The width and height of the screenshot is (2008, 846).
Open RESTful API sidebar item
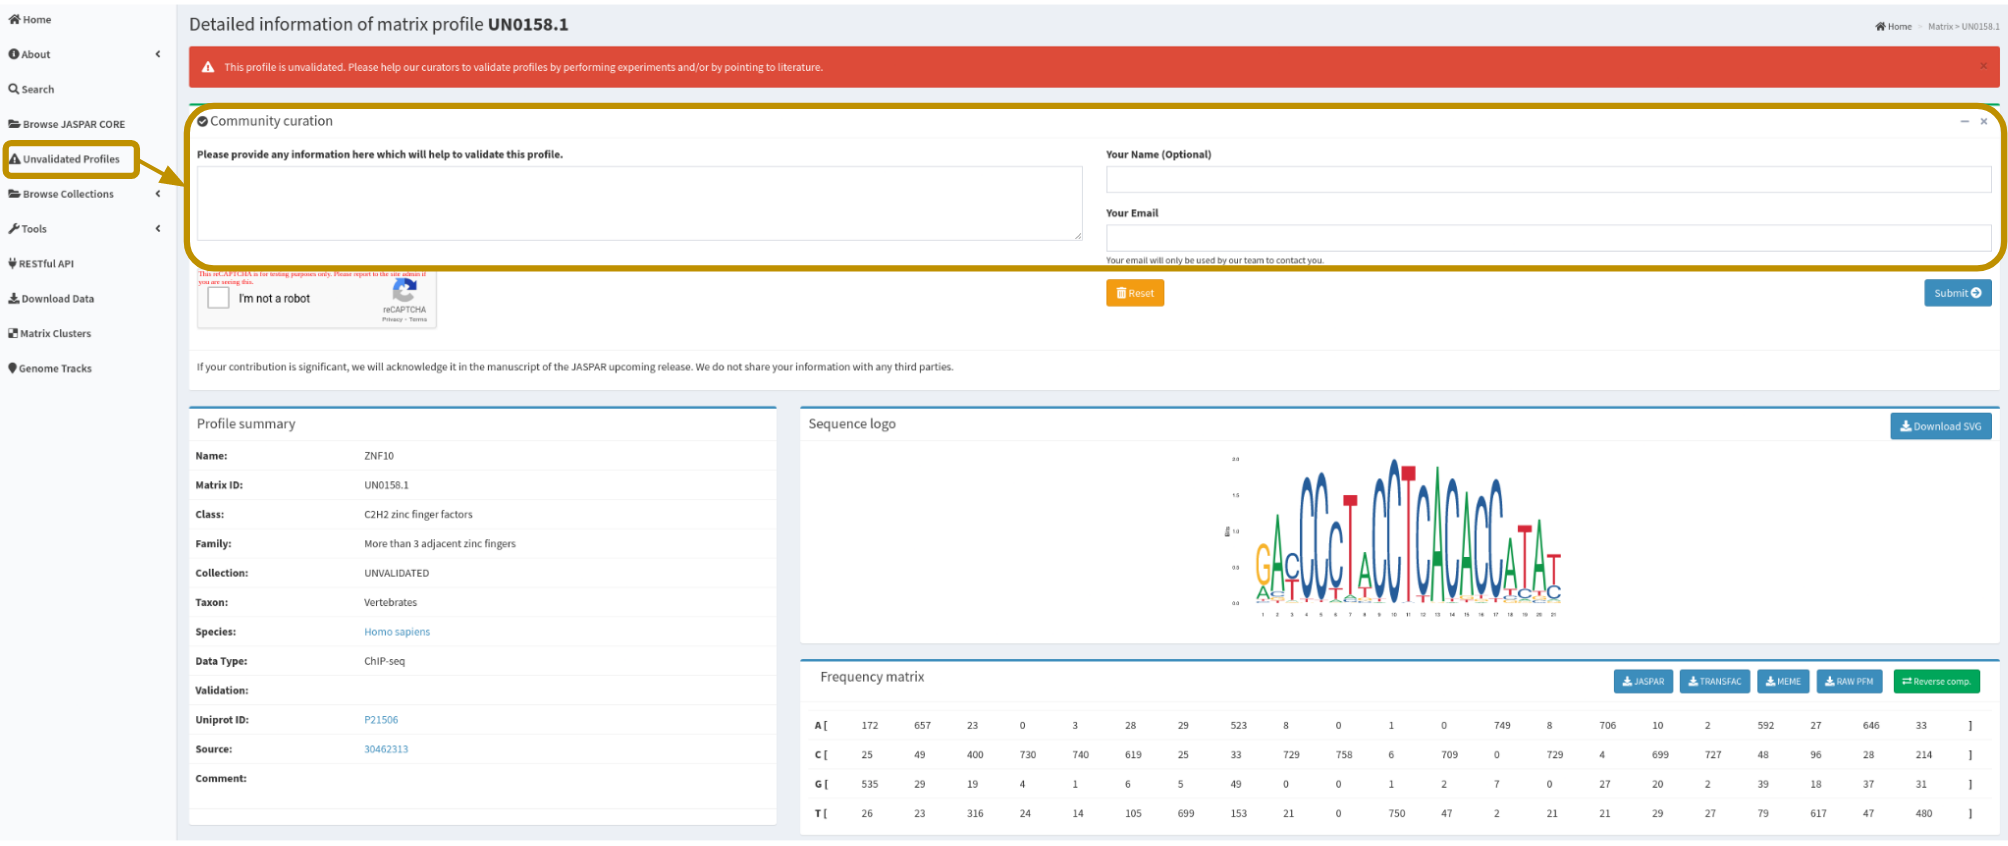point(41,264)
